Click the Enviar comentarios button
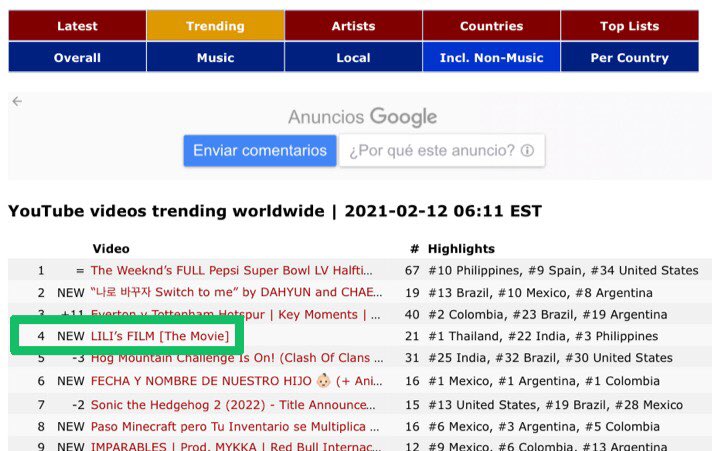This screenshot has height=451, width=712. (260, 150)
